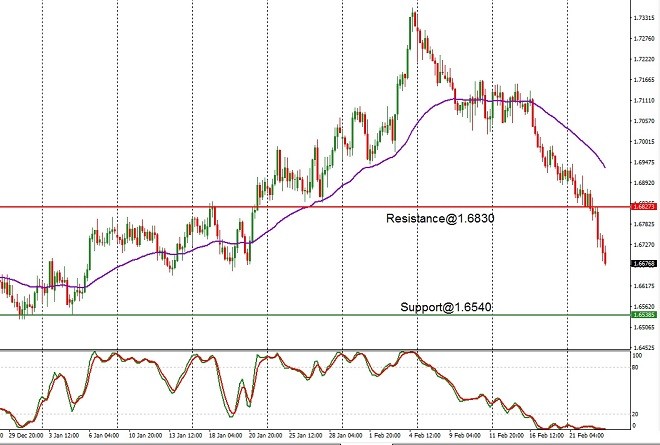Click the 1.67270 price axis label

[x=644, y=245]
